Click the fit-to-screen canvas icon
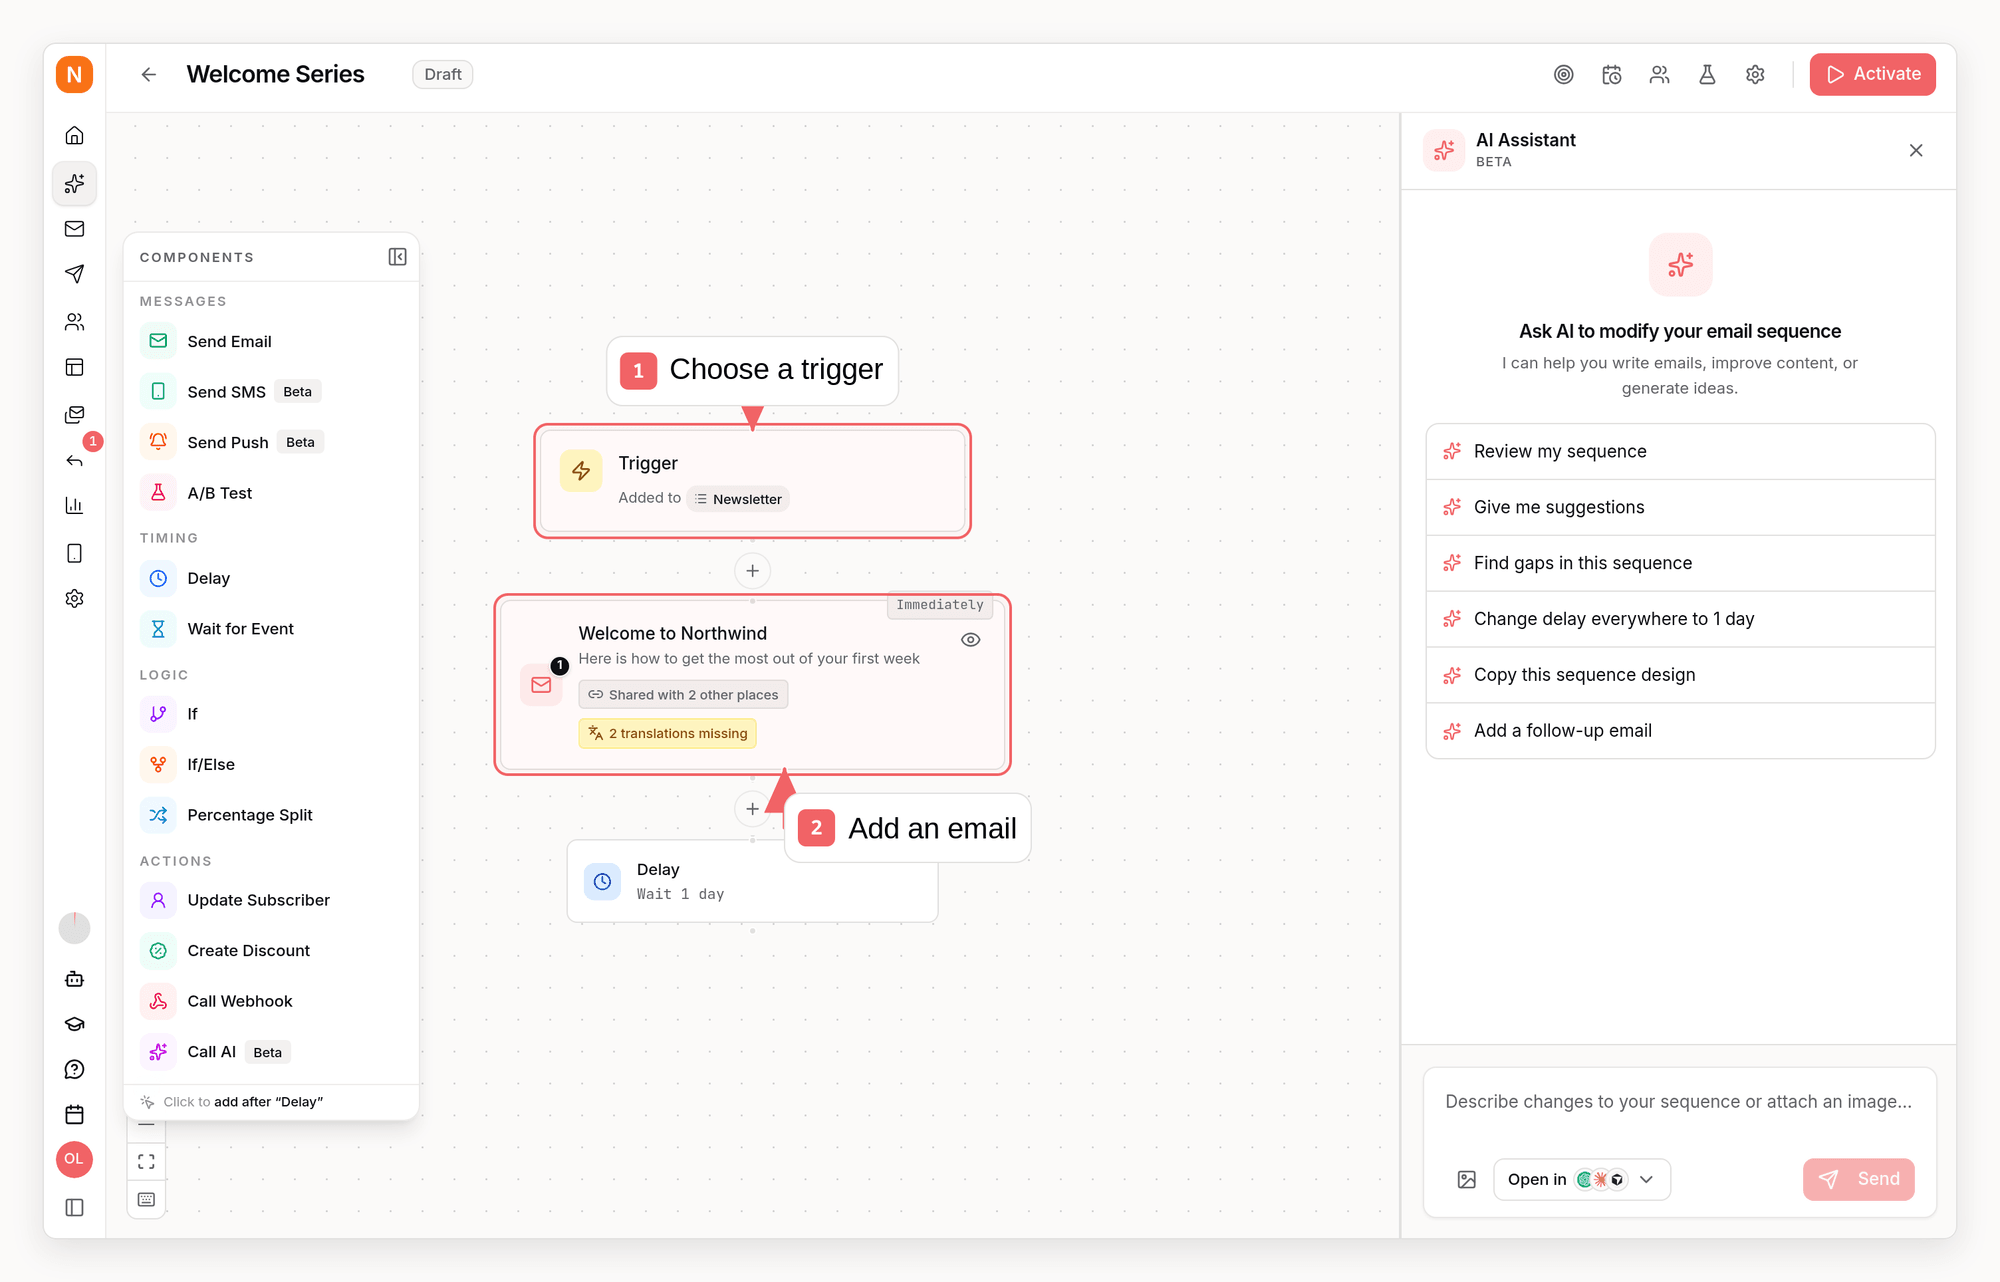The height and width of the screenshot is (1282, 2000). [x=147, y=1162]
